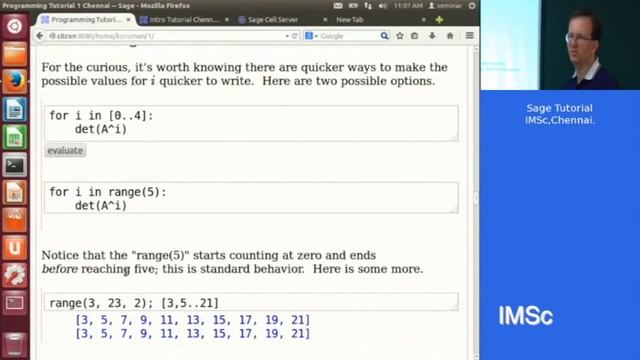Click the resize handle of the [0..4] cell
The width and height of the screenshot is (640, 360).
[455, 138]
